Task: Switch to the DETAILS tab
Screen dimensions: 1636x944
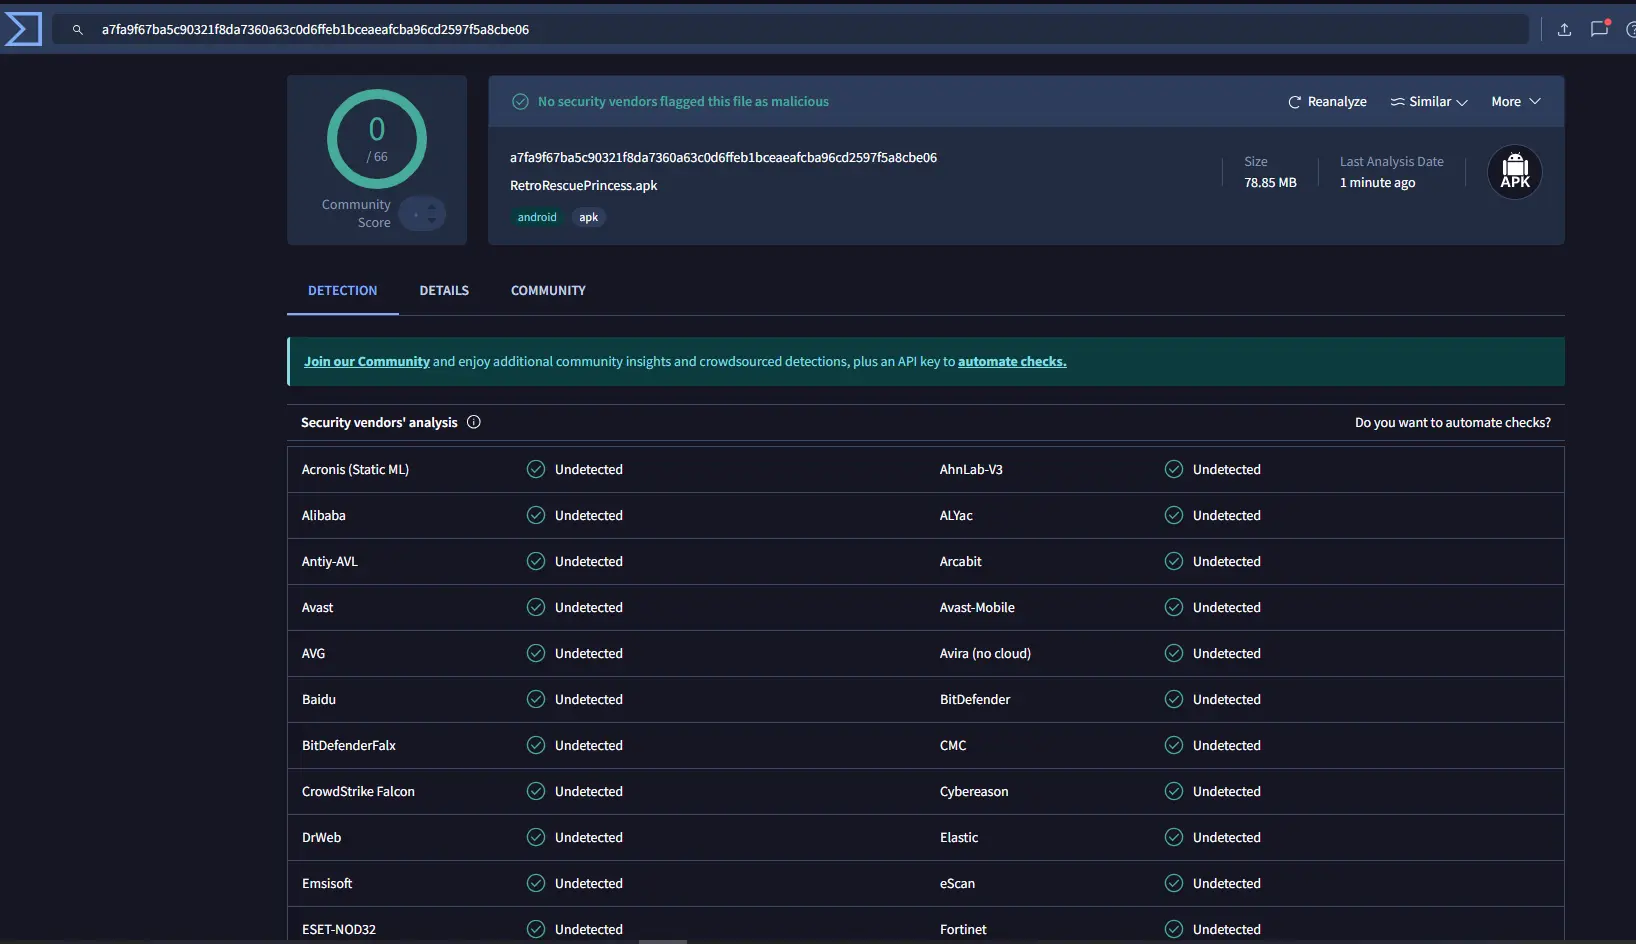Action: click(x=444, y=291)
